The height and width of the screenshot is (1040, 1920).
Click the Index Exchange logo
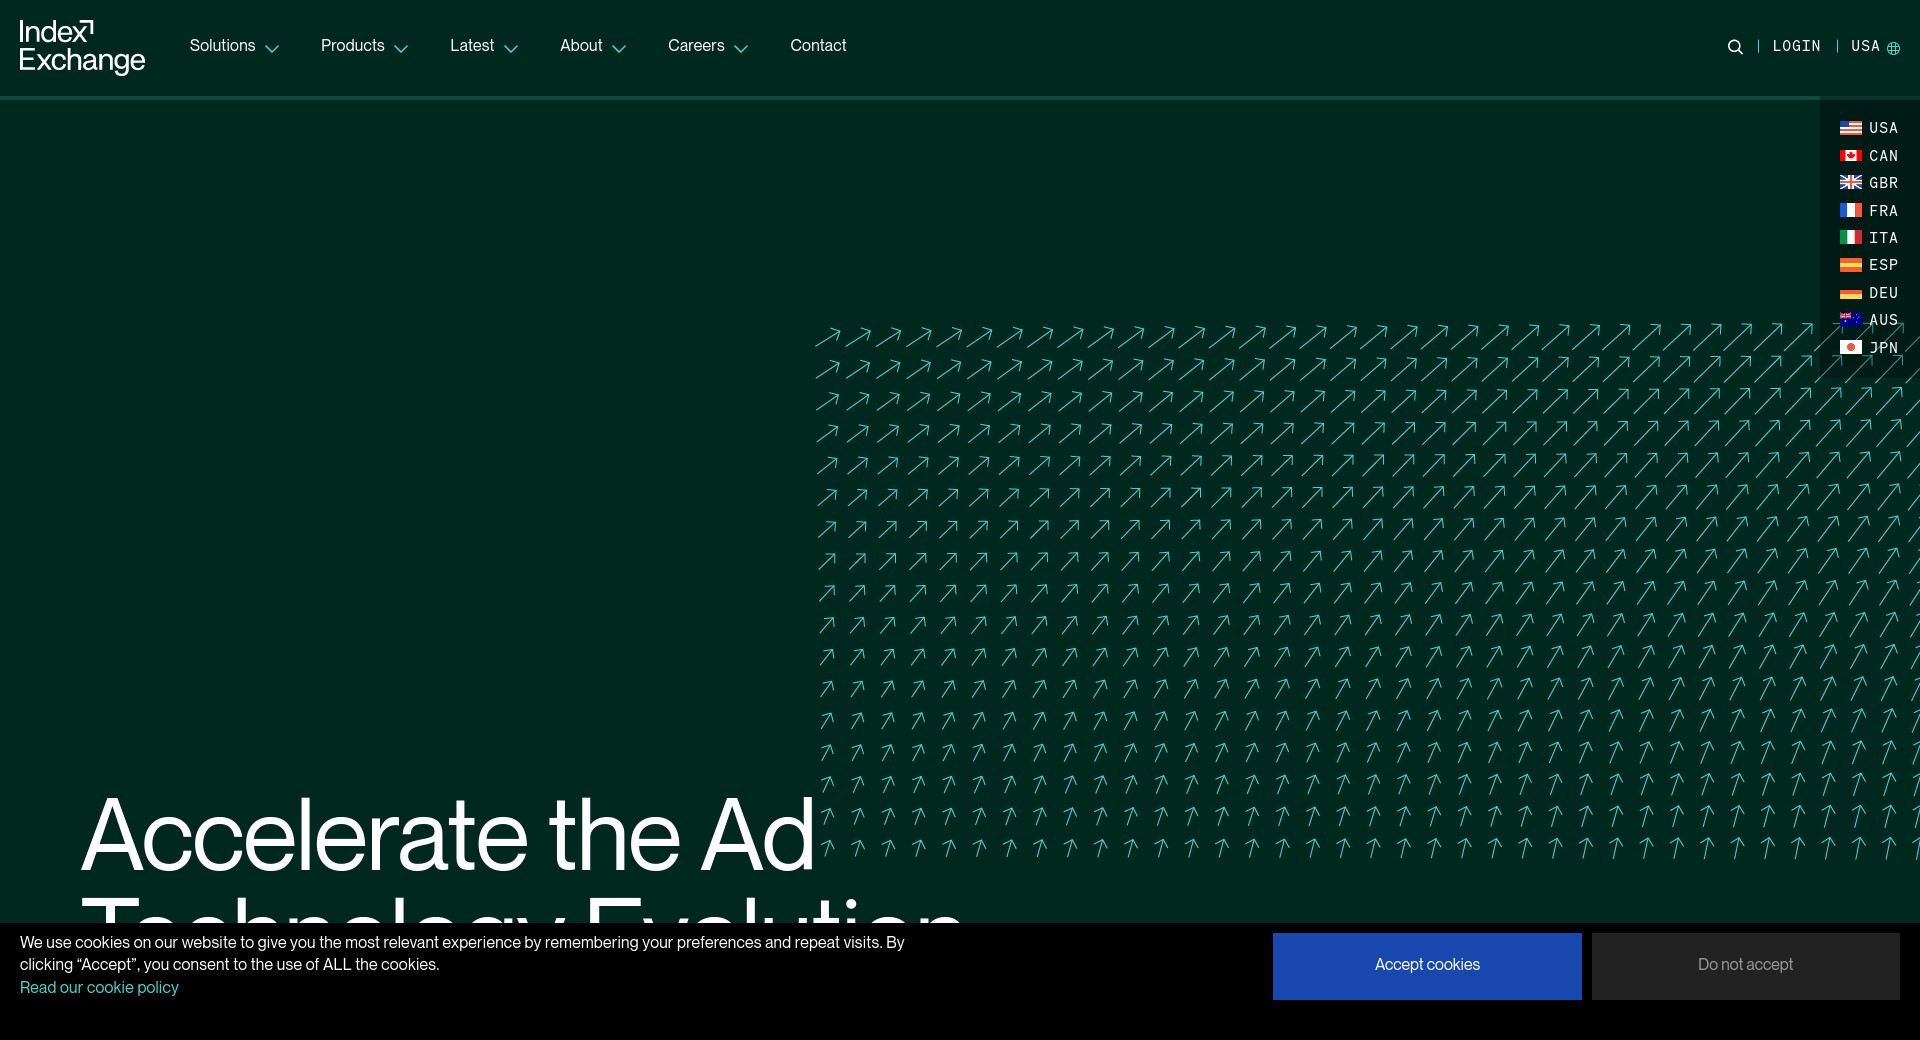pyautogui.click(x=82, y=47)
